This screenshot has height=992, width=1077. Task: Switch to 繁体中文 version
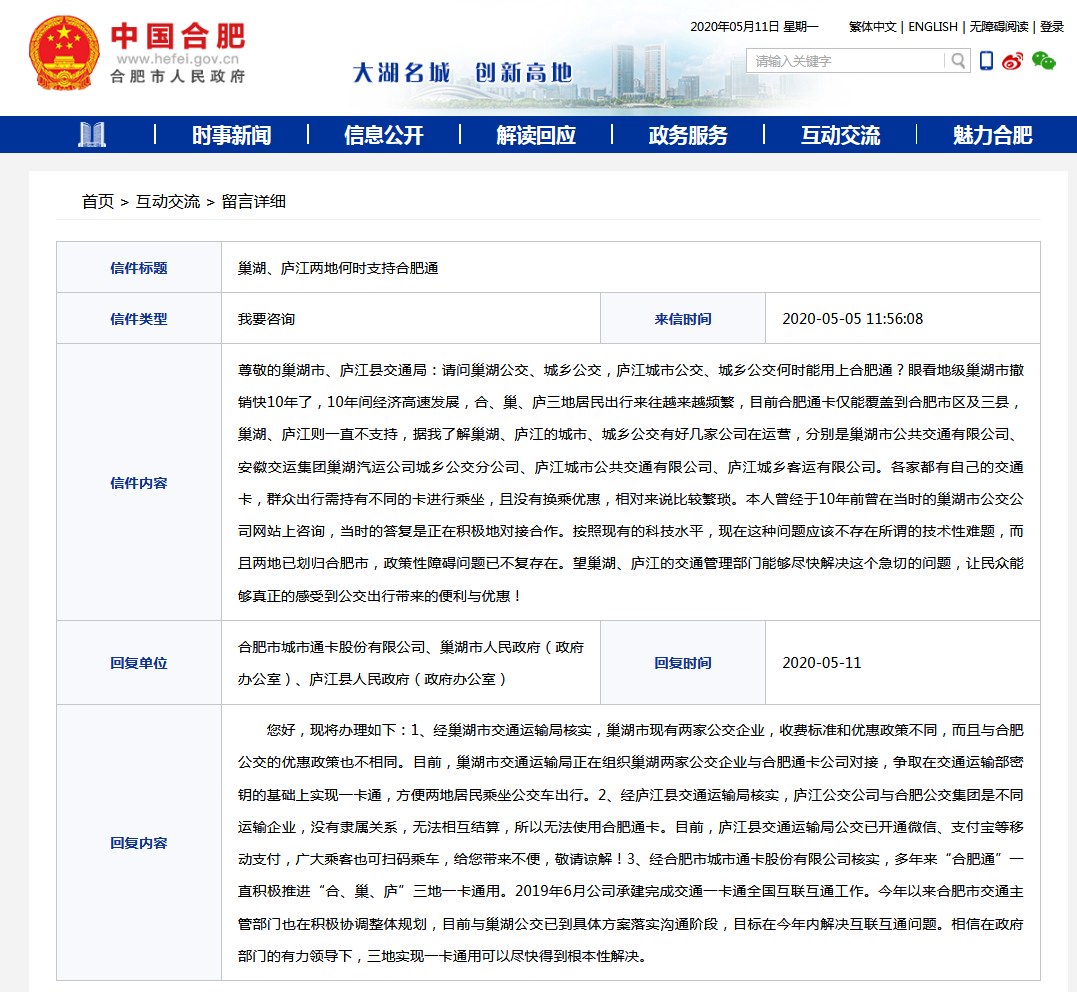[872, 27]
